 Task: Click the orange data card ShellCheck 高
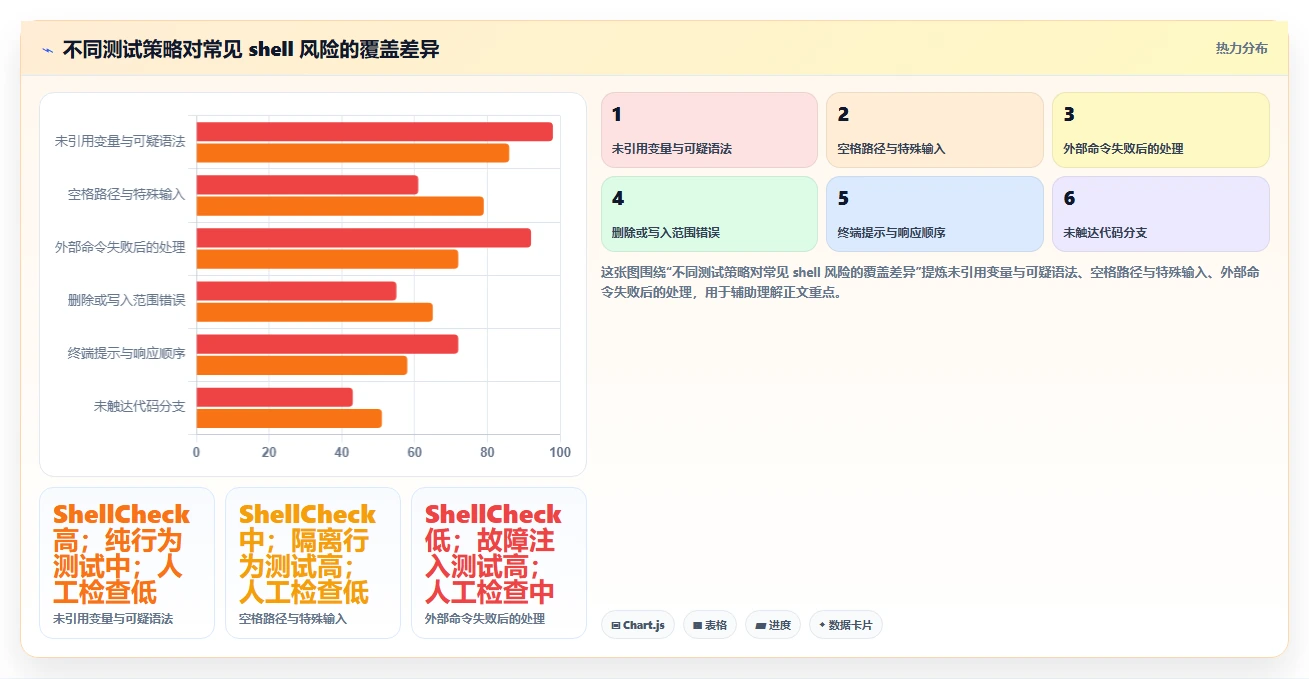[x=127, y=563]
